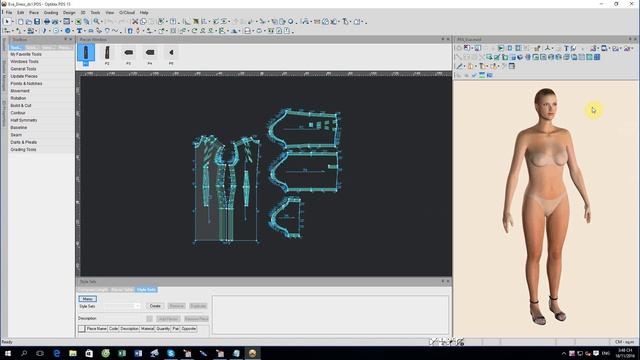The height and width of the screenshot is (360, 640).
Task: Click the Piece Name column header
Action: [x=96, y=329]
